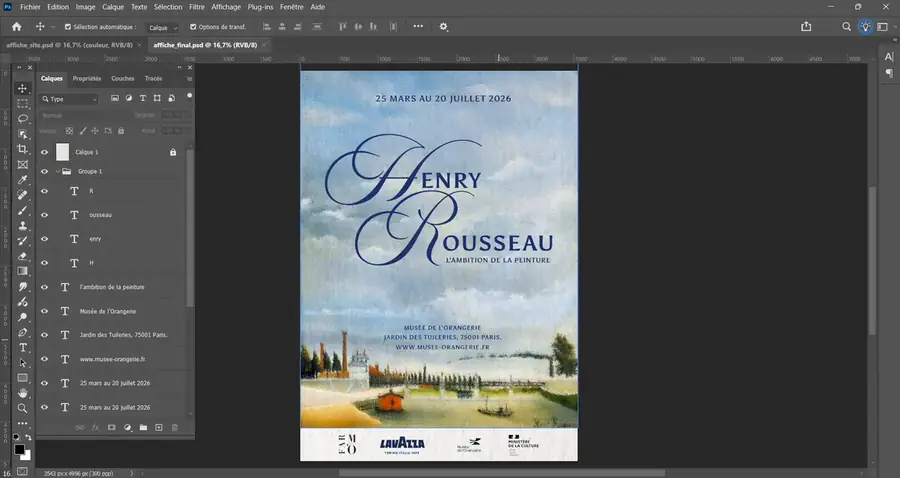The image size is (900, 478).
Task: Select the Horizontal Type tool
Action: 22,347
